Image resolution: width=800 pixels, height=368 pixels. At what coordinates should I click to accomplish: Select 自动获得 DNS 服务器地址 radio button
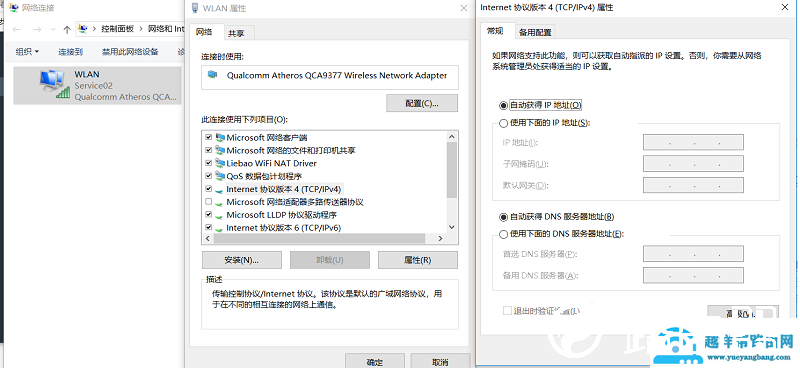click(x=504, y=217)
